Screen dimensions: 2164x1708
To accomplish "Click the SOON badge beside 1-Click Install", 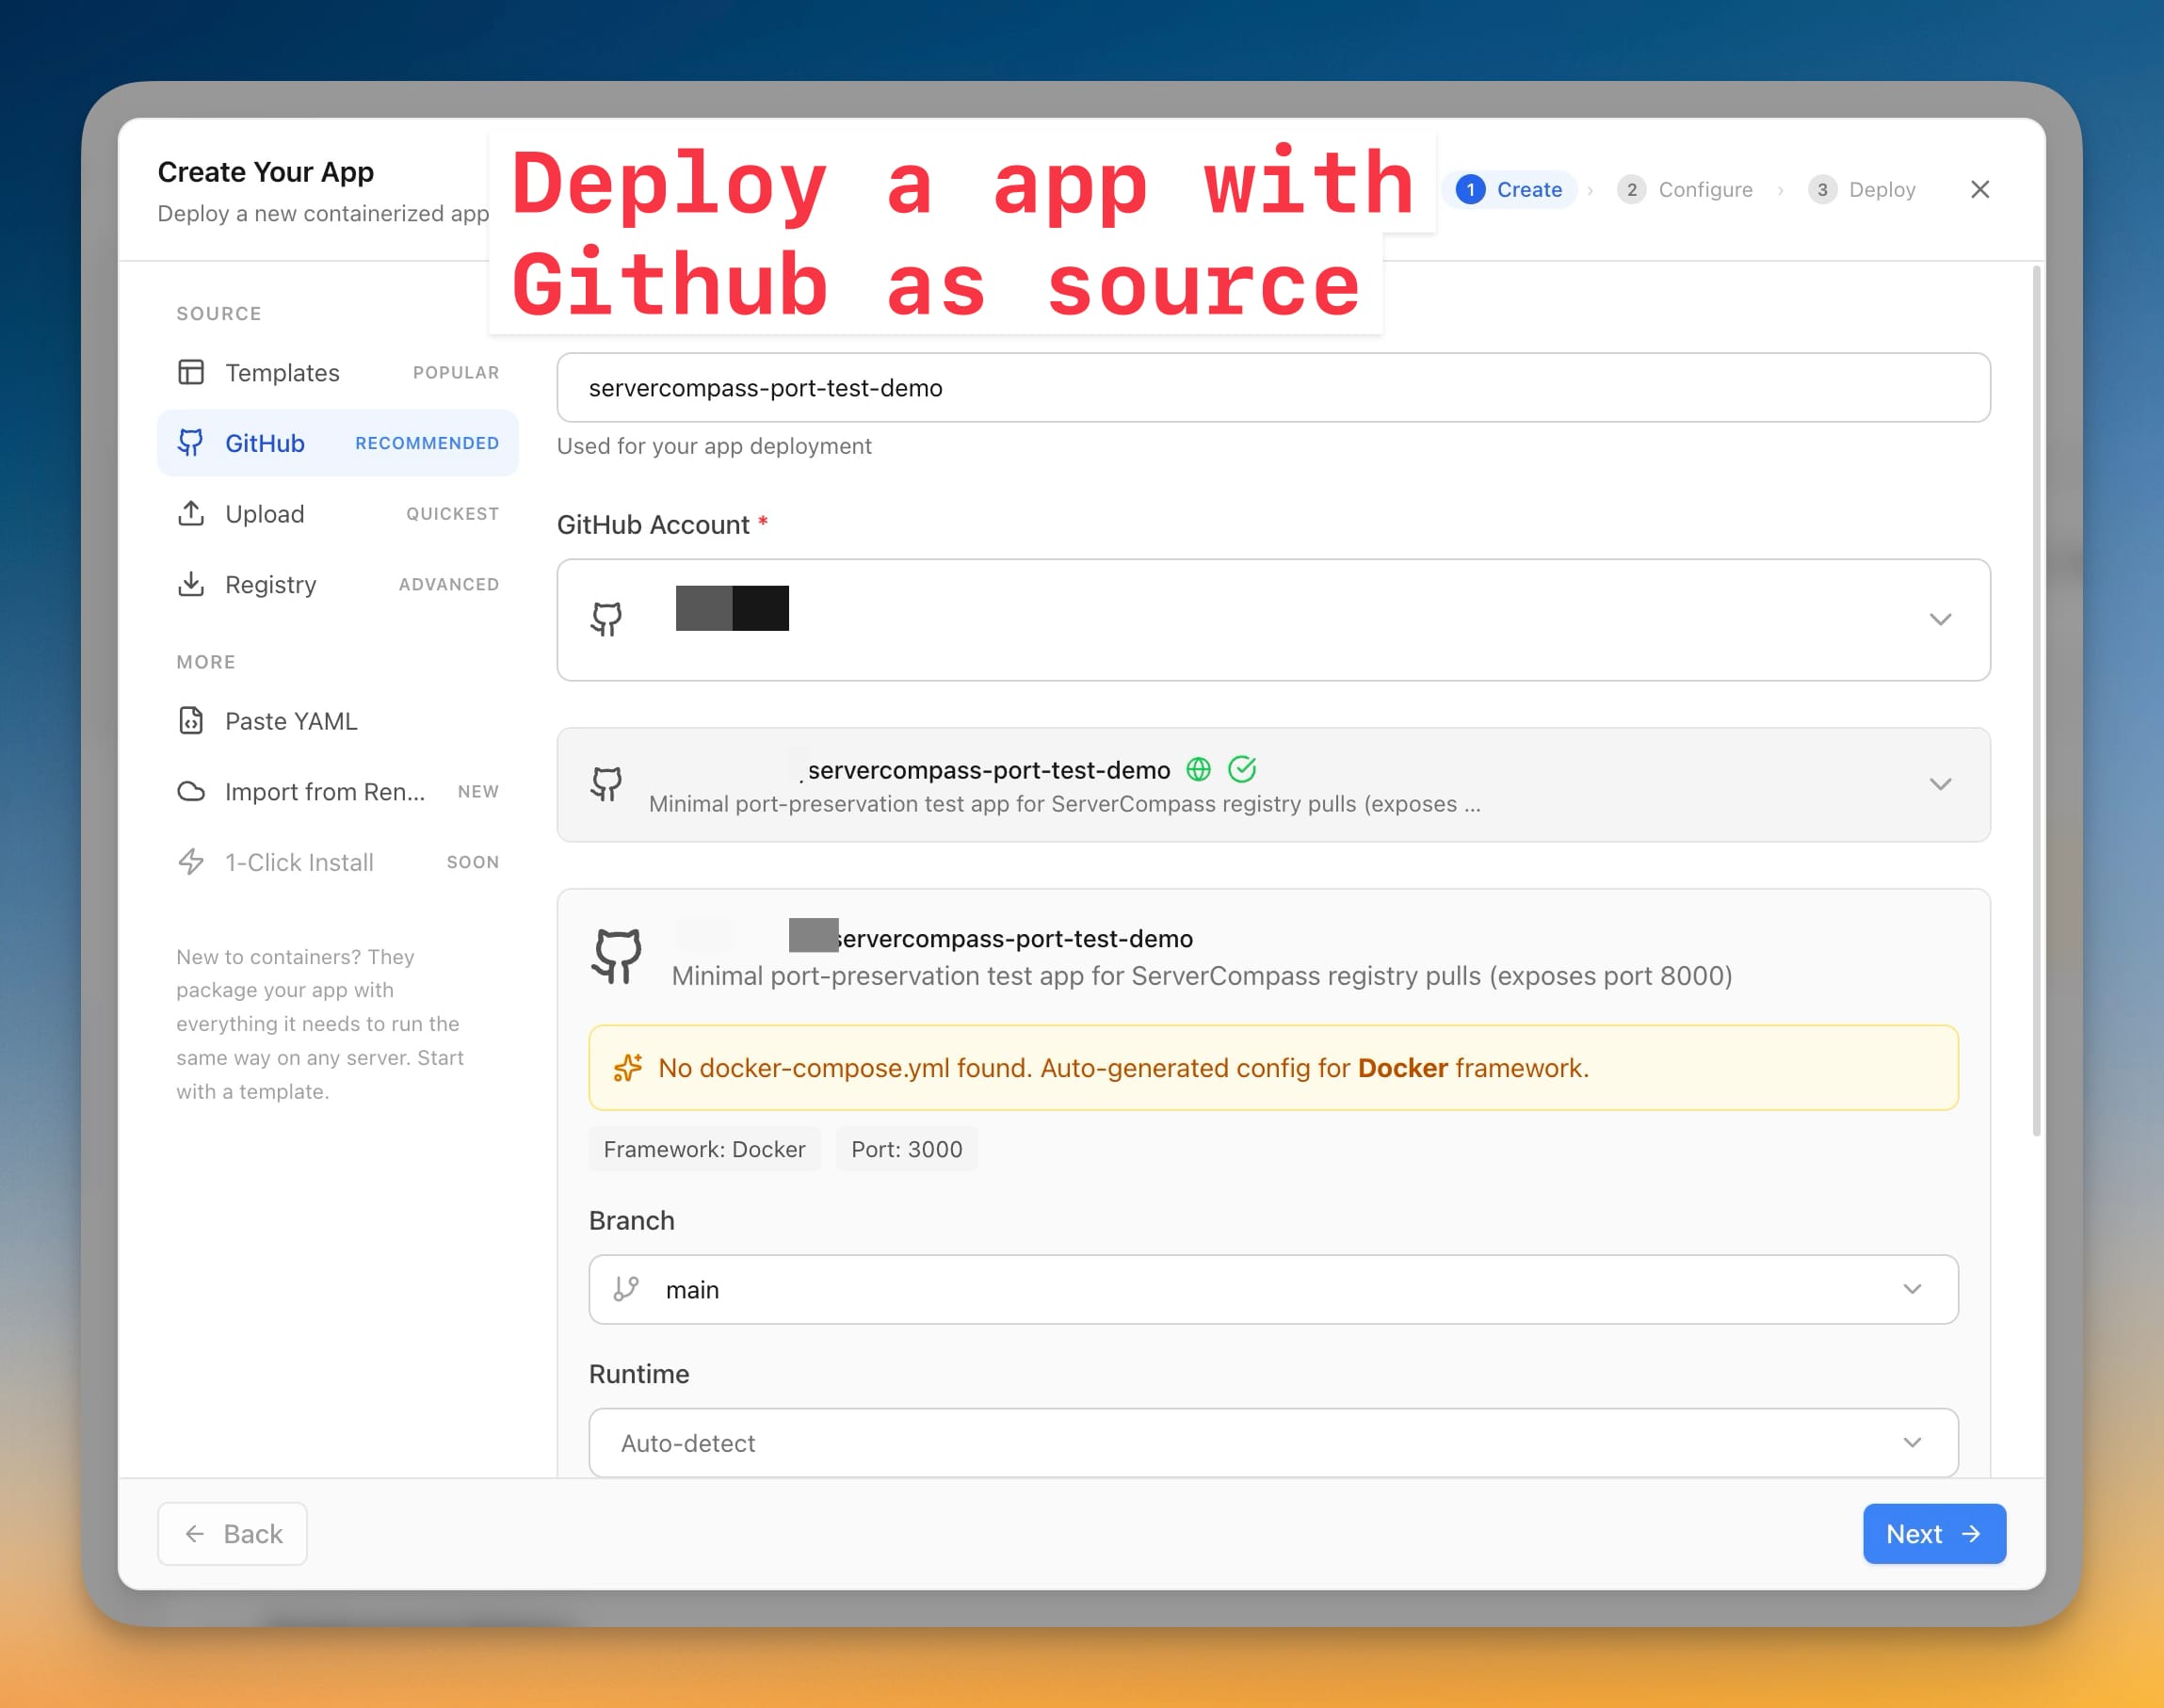I will point(473,862).
